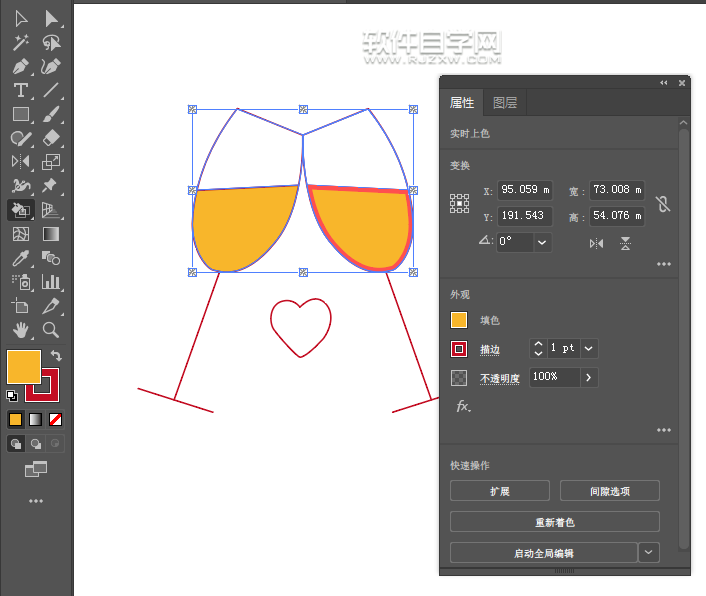The height and width of the screenshot is (596, 706).
Task: Open the 描边 stroke settings link
Action: tap(490, 349)
